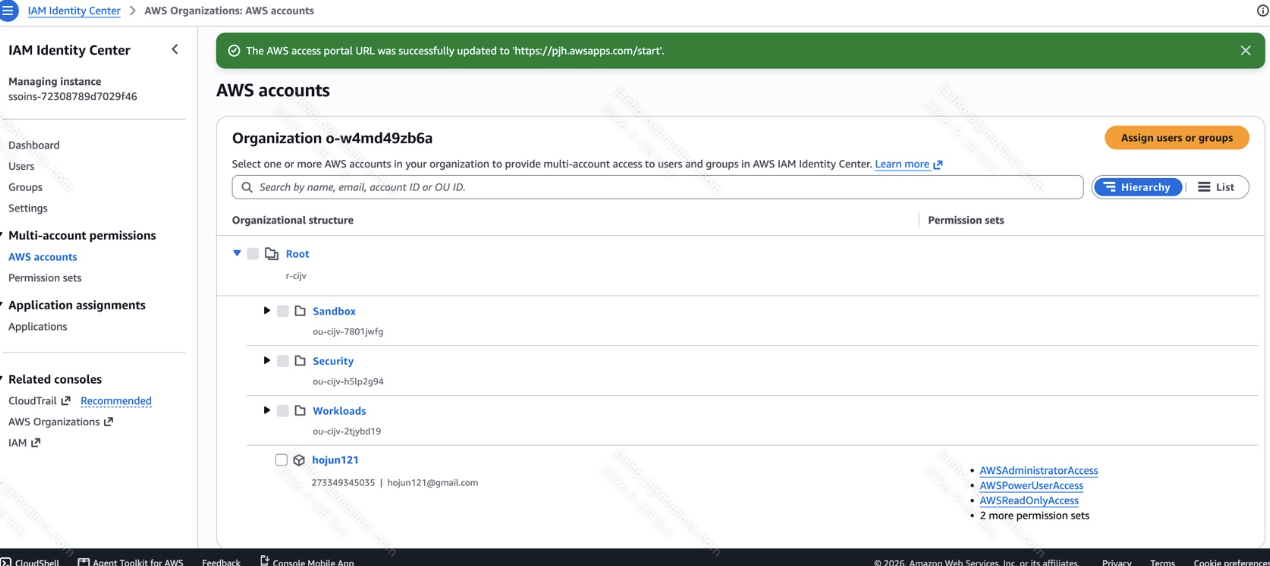1270x566 pixels.
Task: Click the AWS Organizations external link icon
Action: point(108,422)
